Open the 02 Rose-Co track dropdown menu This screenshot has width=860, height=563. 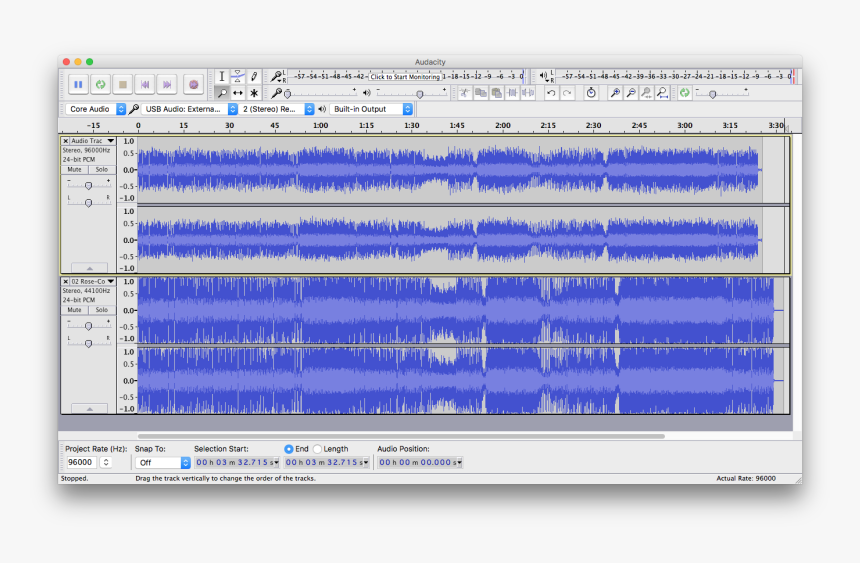tap(92, 282)
